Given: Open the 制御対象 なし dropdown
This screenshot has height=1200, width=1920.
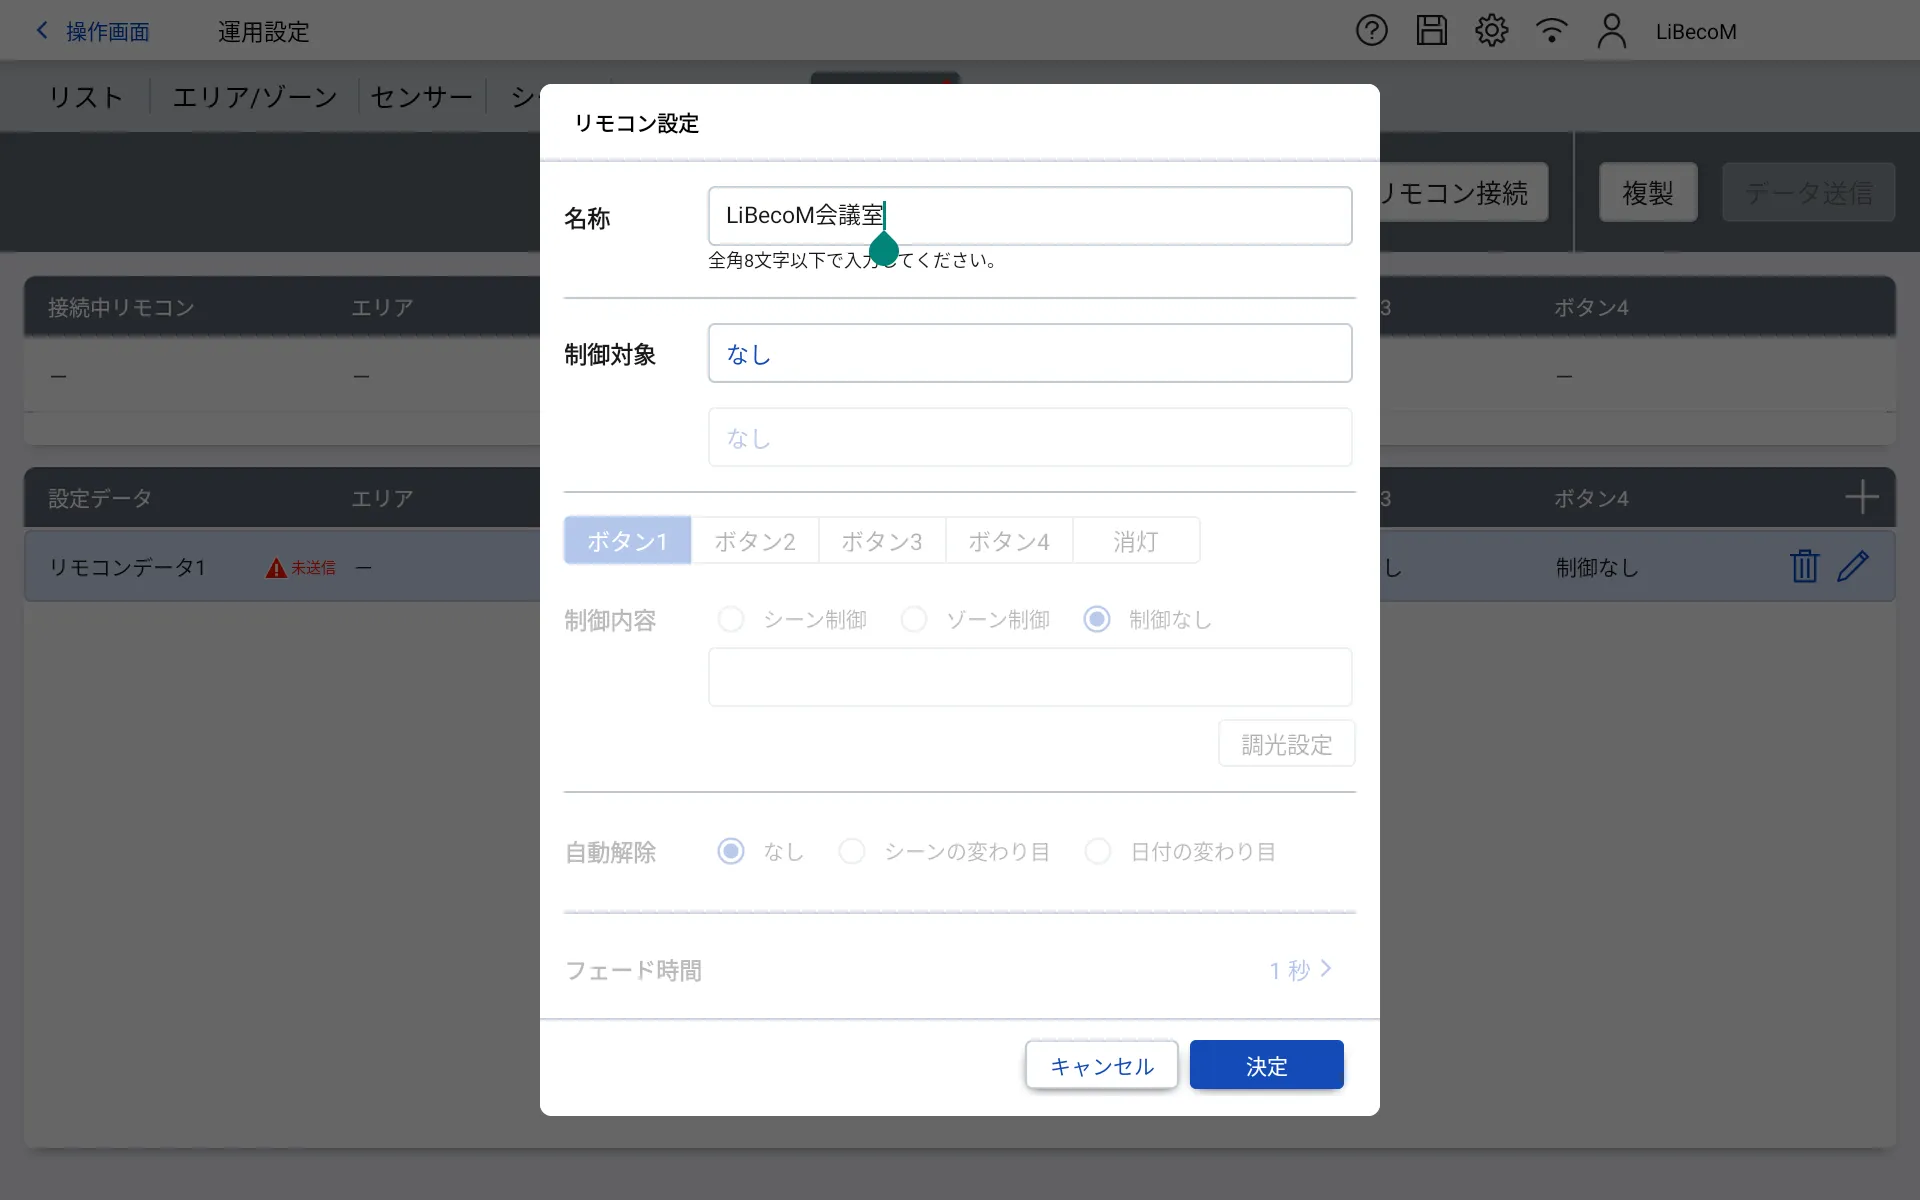Looking at the screenshot, I should click(1029, 353).
